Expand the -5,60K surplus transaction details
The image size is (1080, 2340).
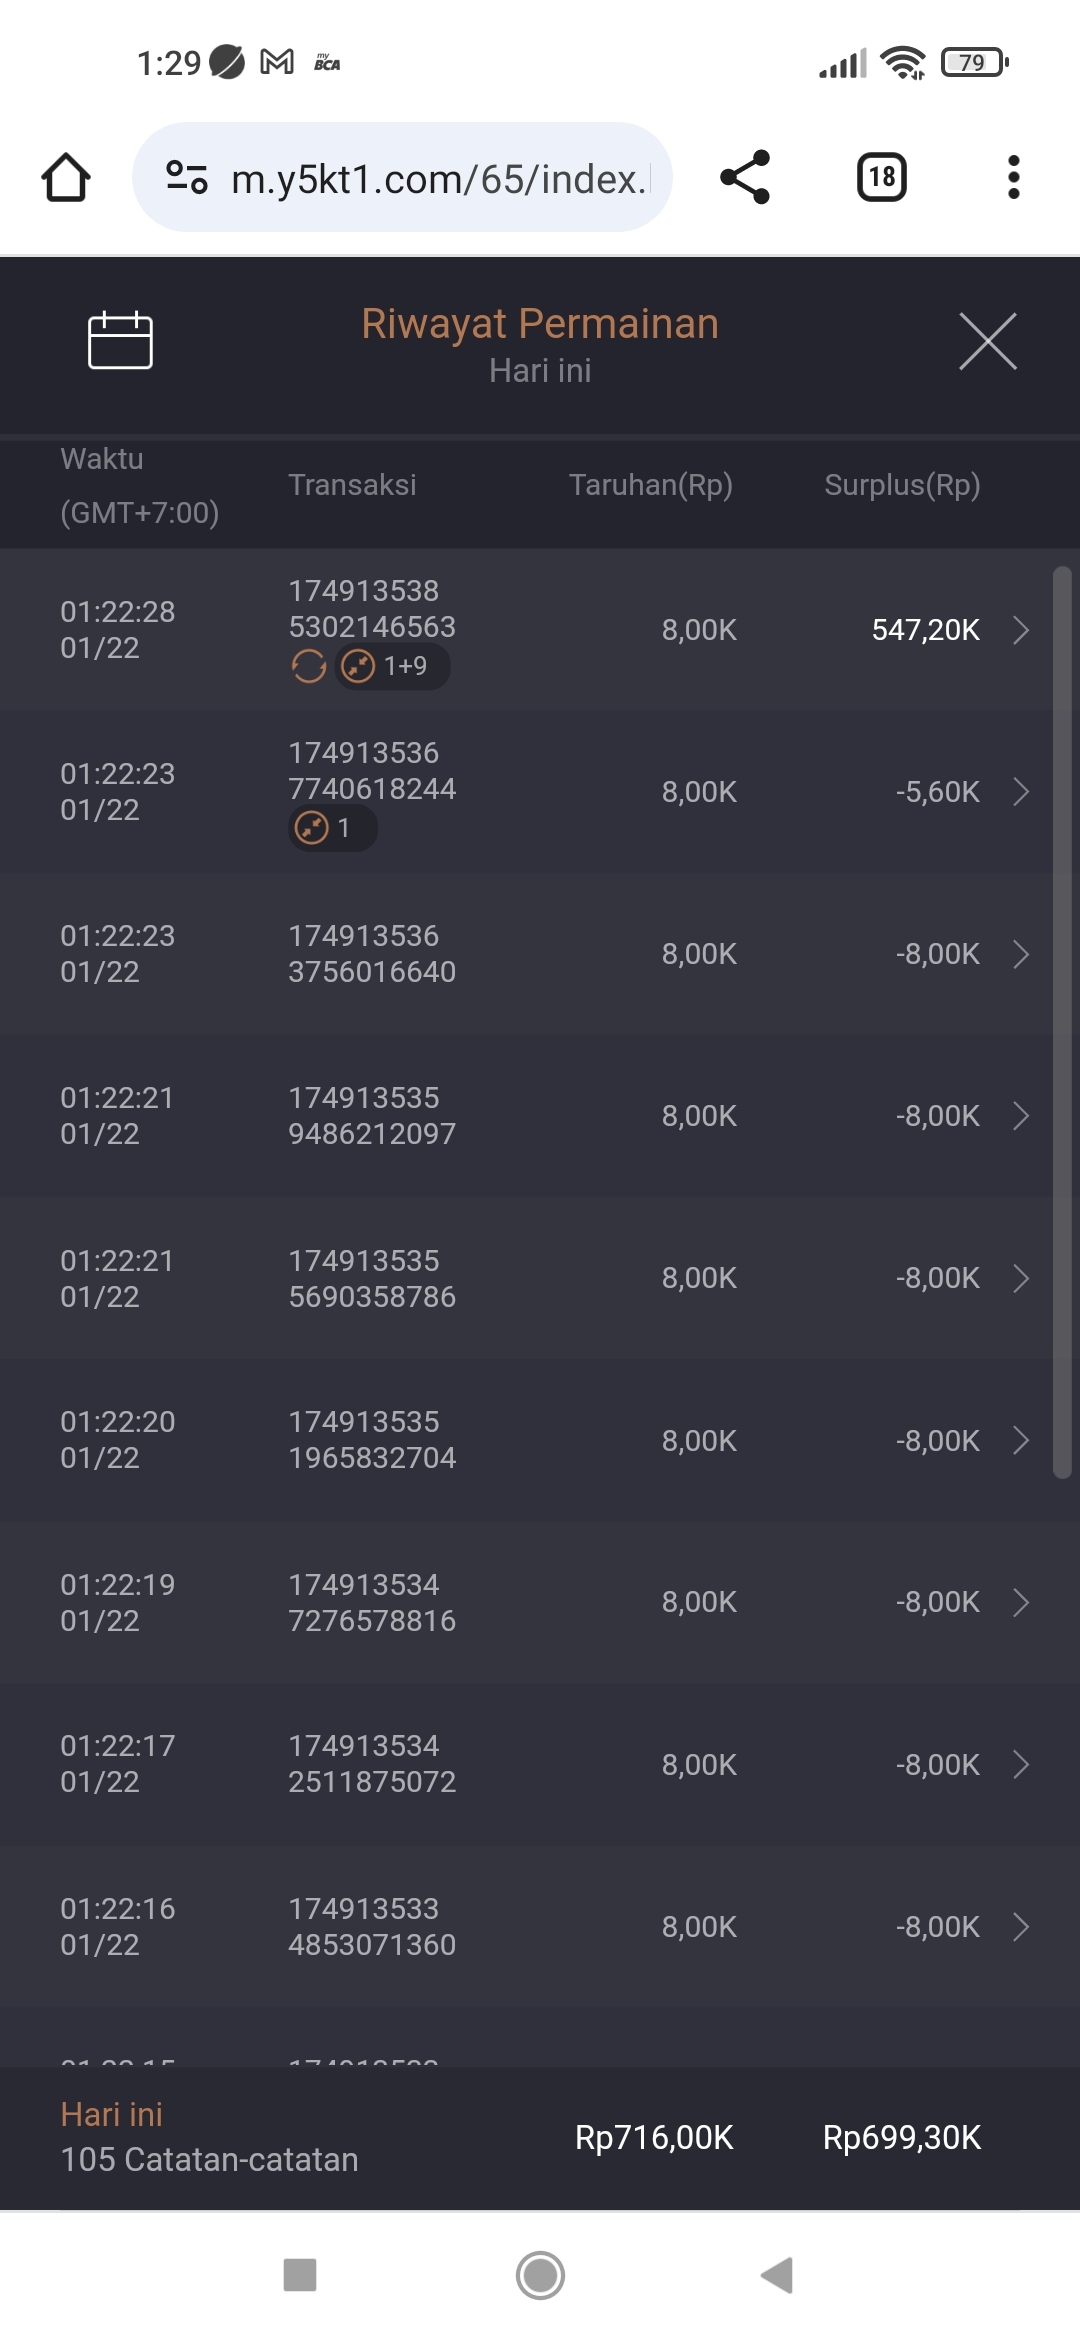point(1020,792)
